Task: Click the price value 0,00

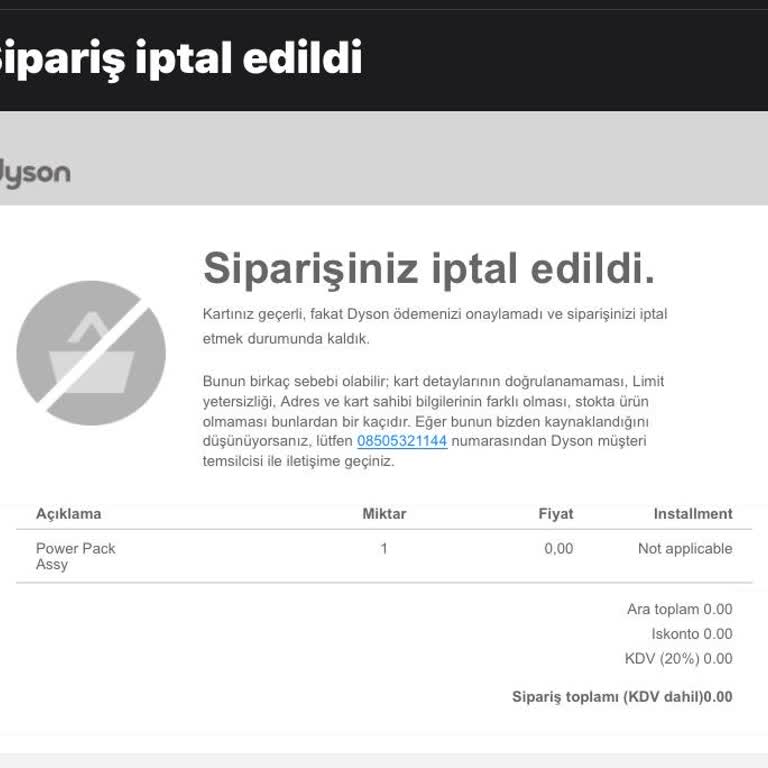Action: (558, 549)
